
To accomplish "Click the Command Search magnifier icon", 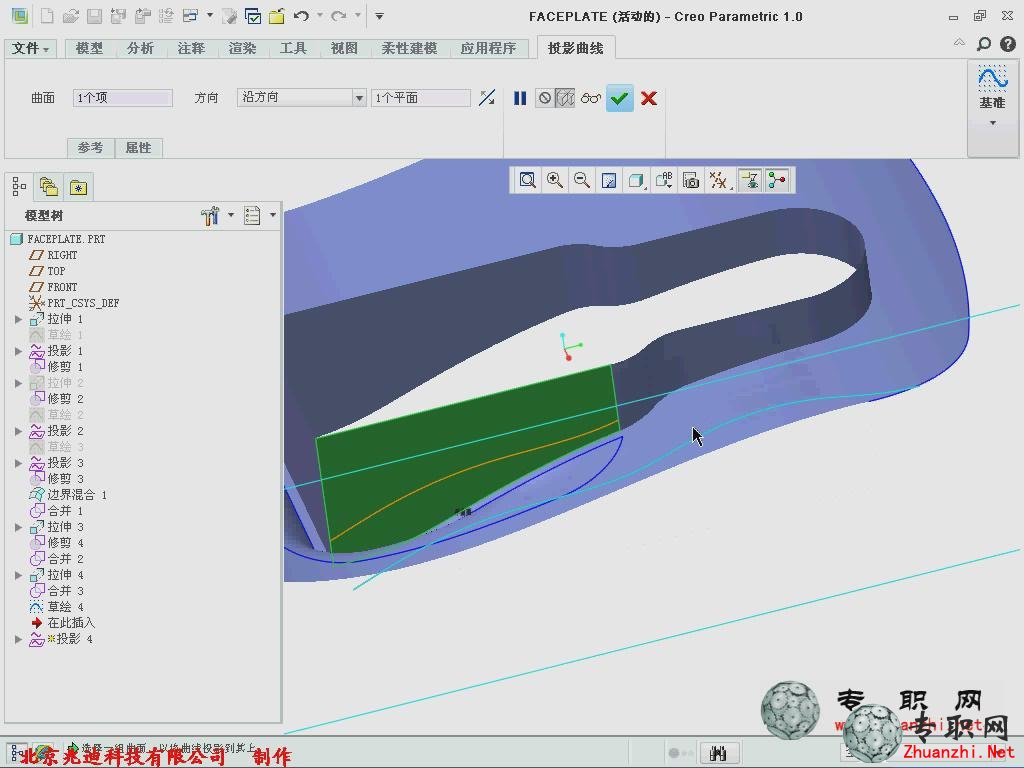I will tap(984, 44).
